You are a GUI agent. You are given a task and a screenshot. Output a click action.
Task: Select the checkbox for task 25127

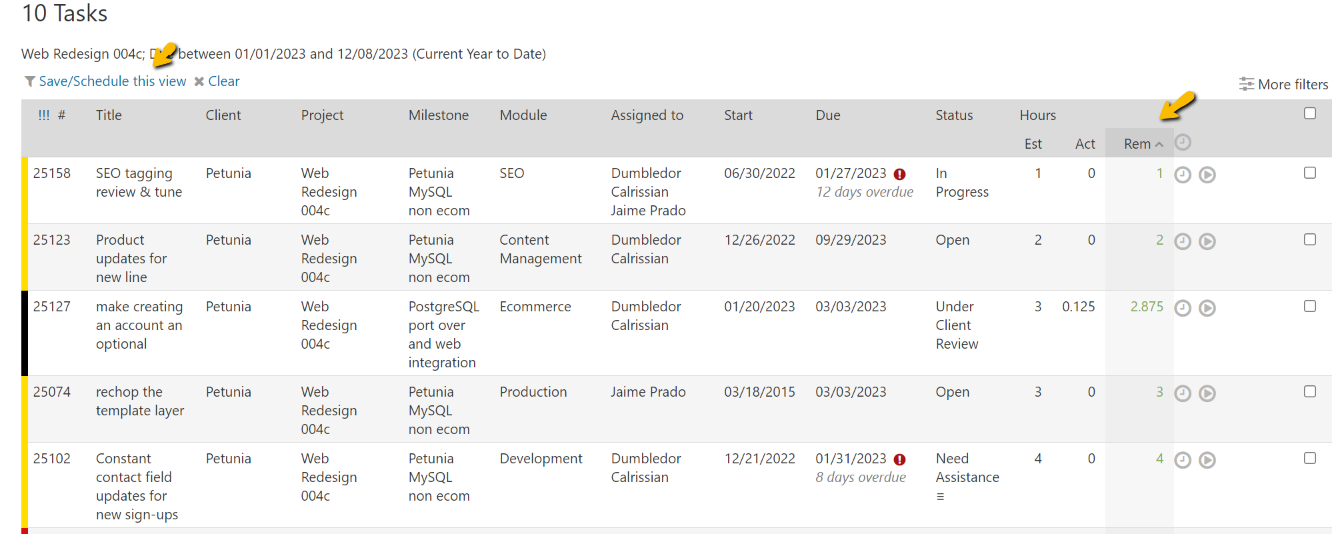1310,306
